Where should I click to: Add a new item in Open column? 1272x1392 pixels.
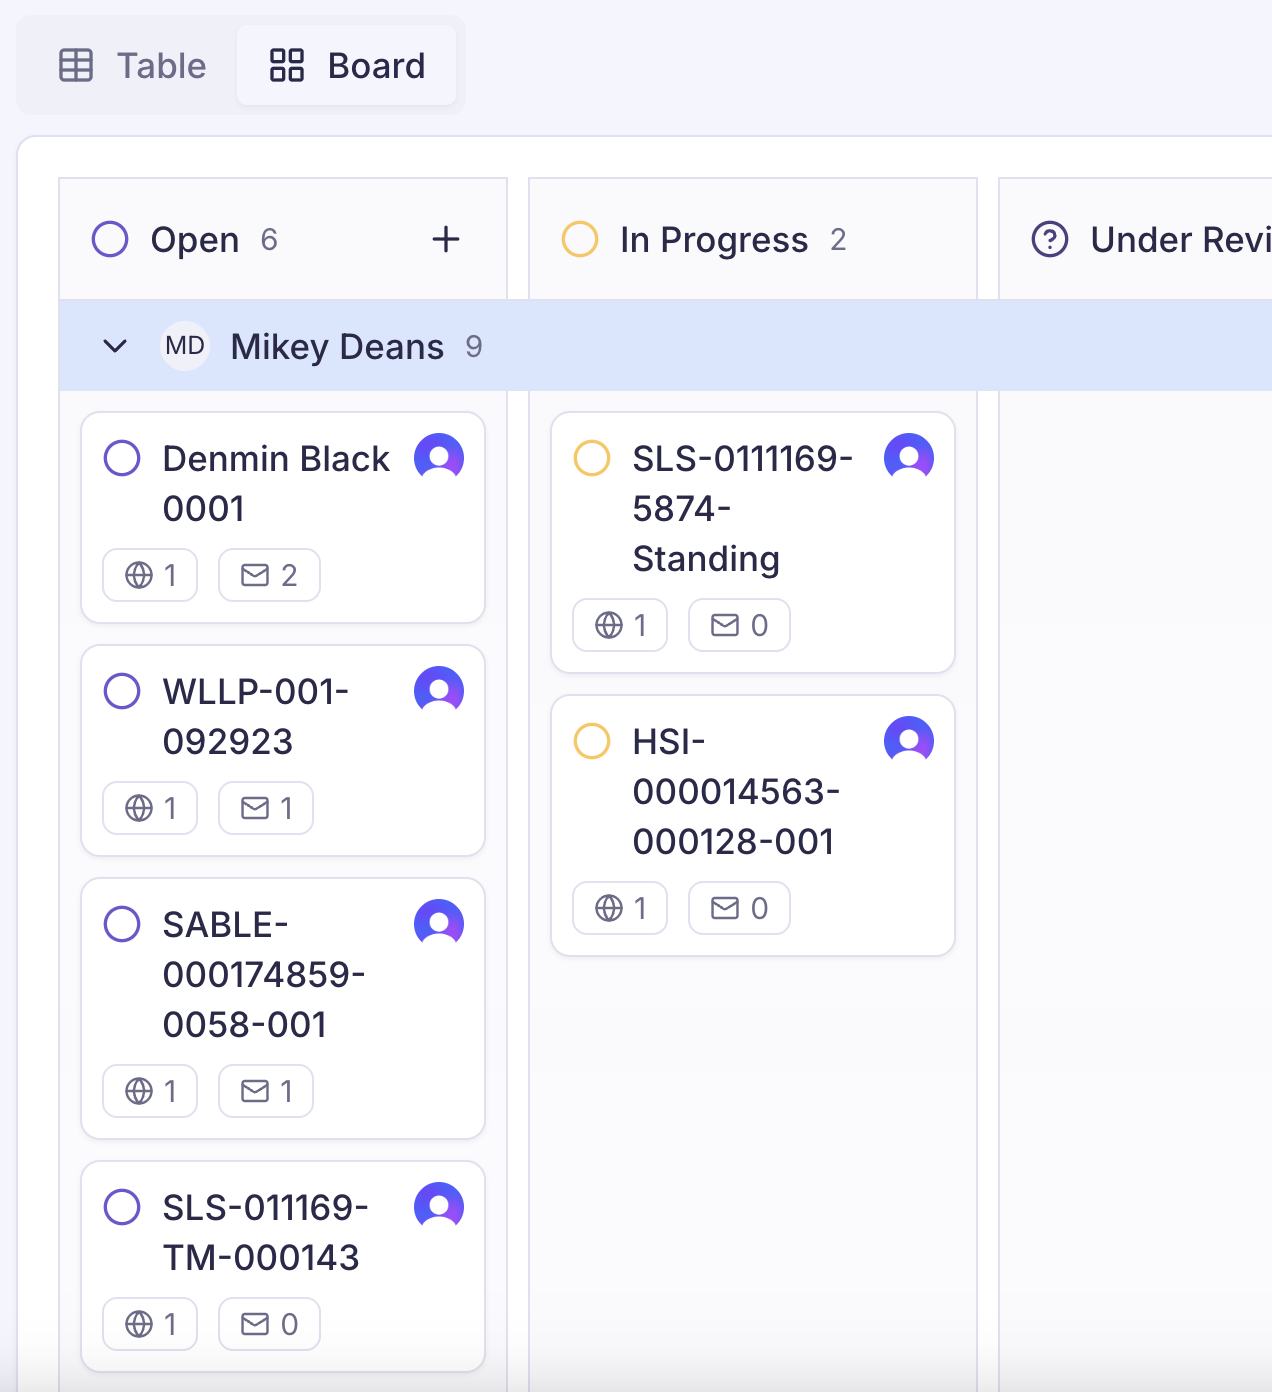click(446, 240)
